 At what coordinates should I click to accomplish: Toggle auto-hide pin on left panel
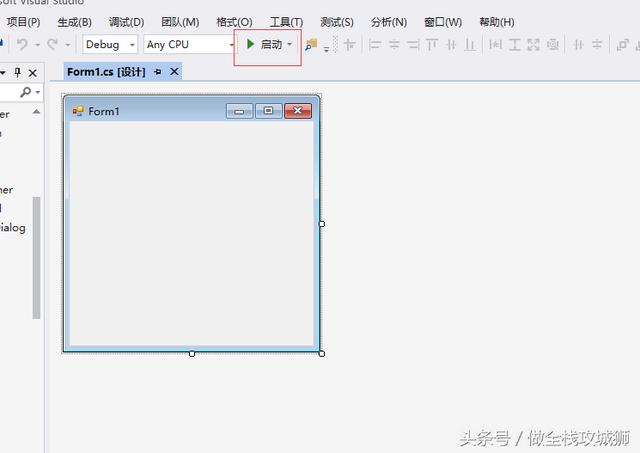pos(18,73)
